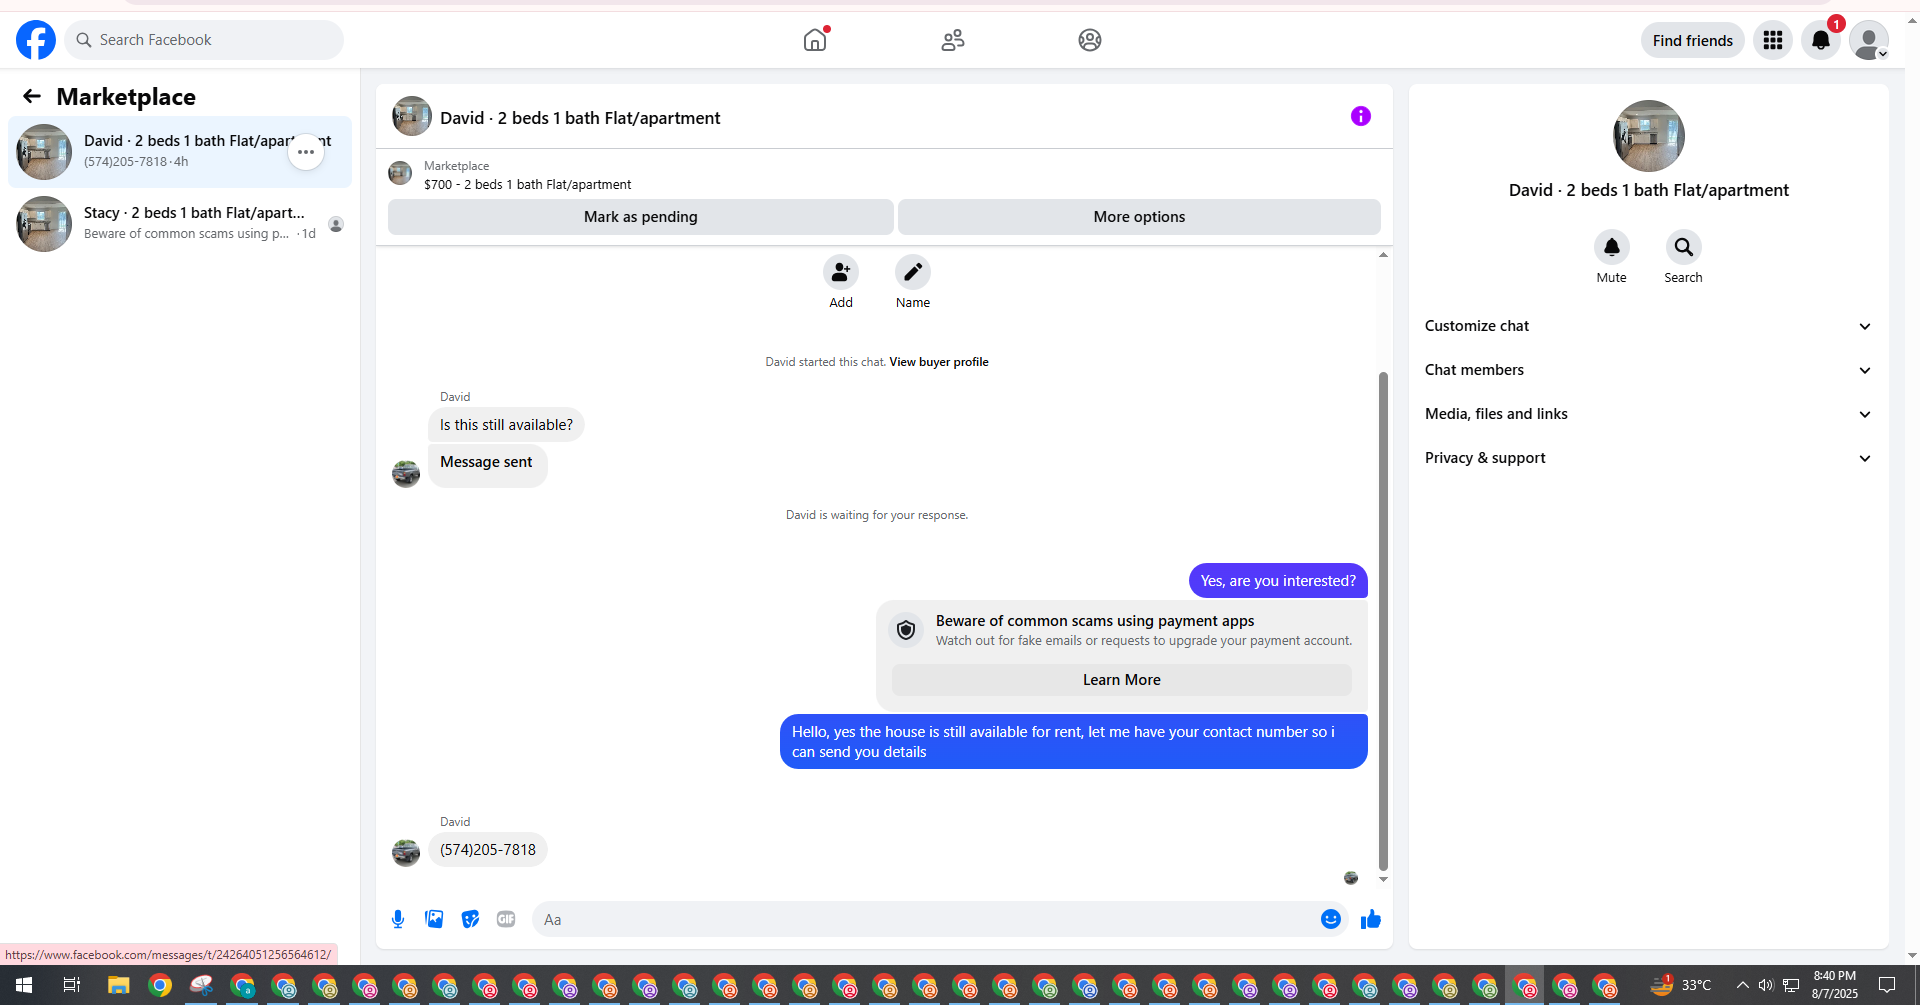Viewport: 1920px width, 1005px height.
Task: Send a voice clip
Action: pos(398,919)
